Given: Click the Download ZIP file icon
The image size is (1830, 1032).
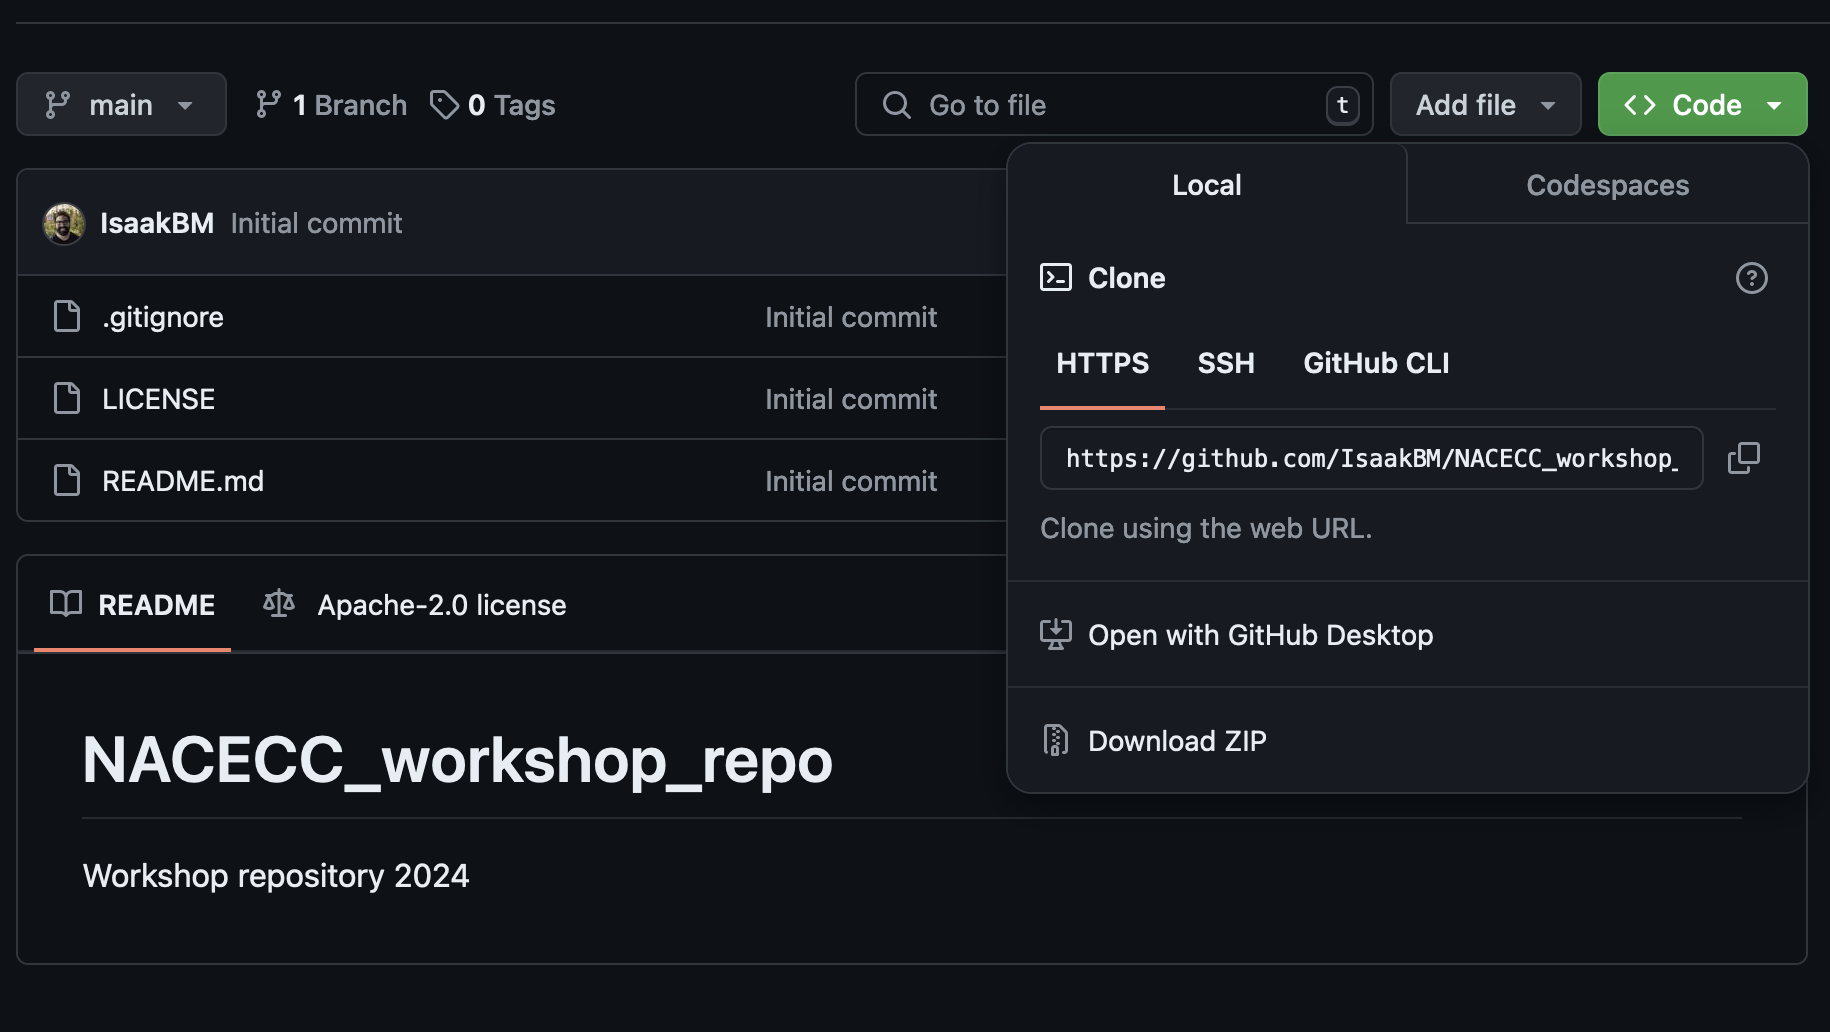Looking at the screenshot, I should click(1056, 741).
